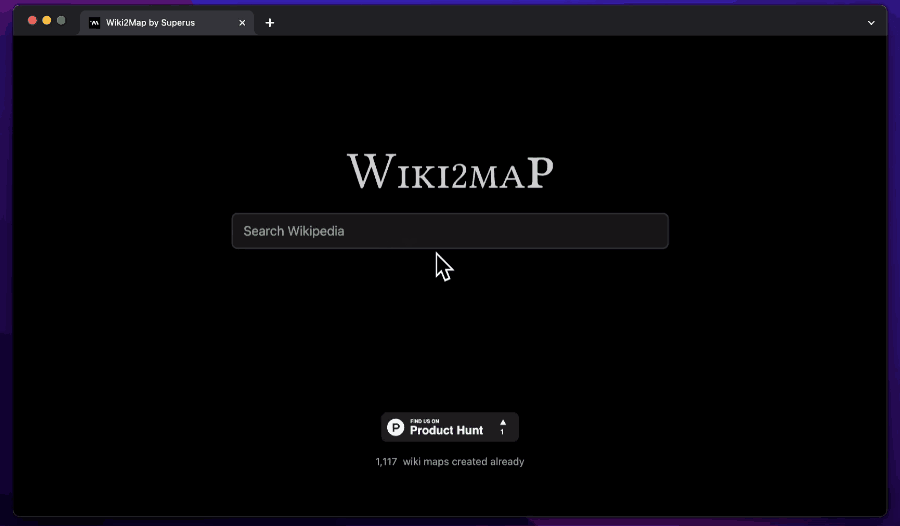Click the Product Hunt upvote arrow
Image resolution: width=900 pixels, height=526 pixels.
point(503,423)
